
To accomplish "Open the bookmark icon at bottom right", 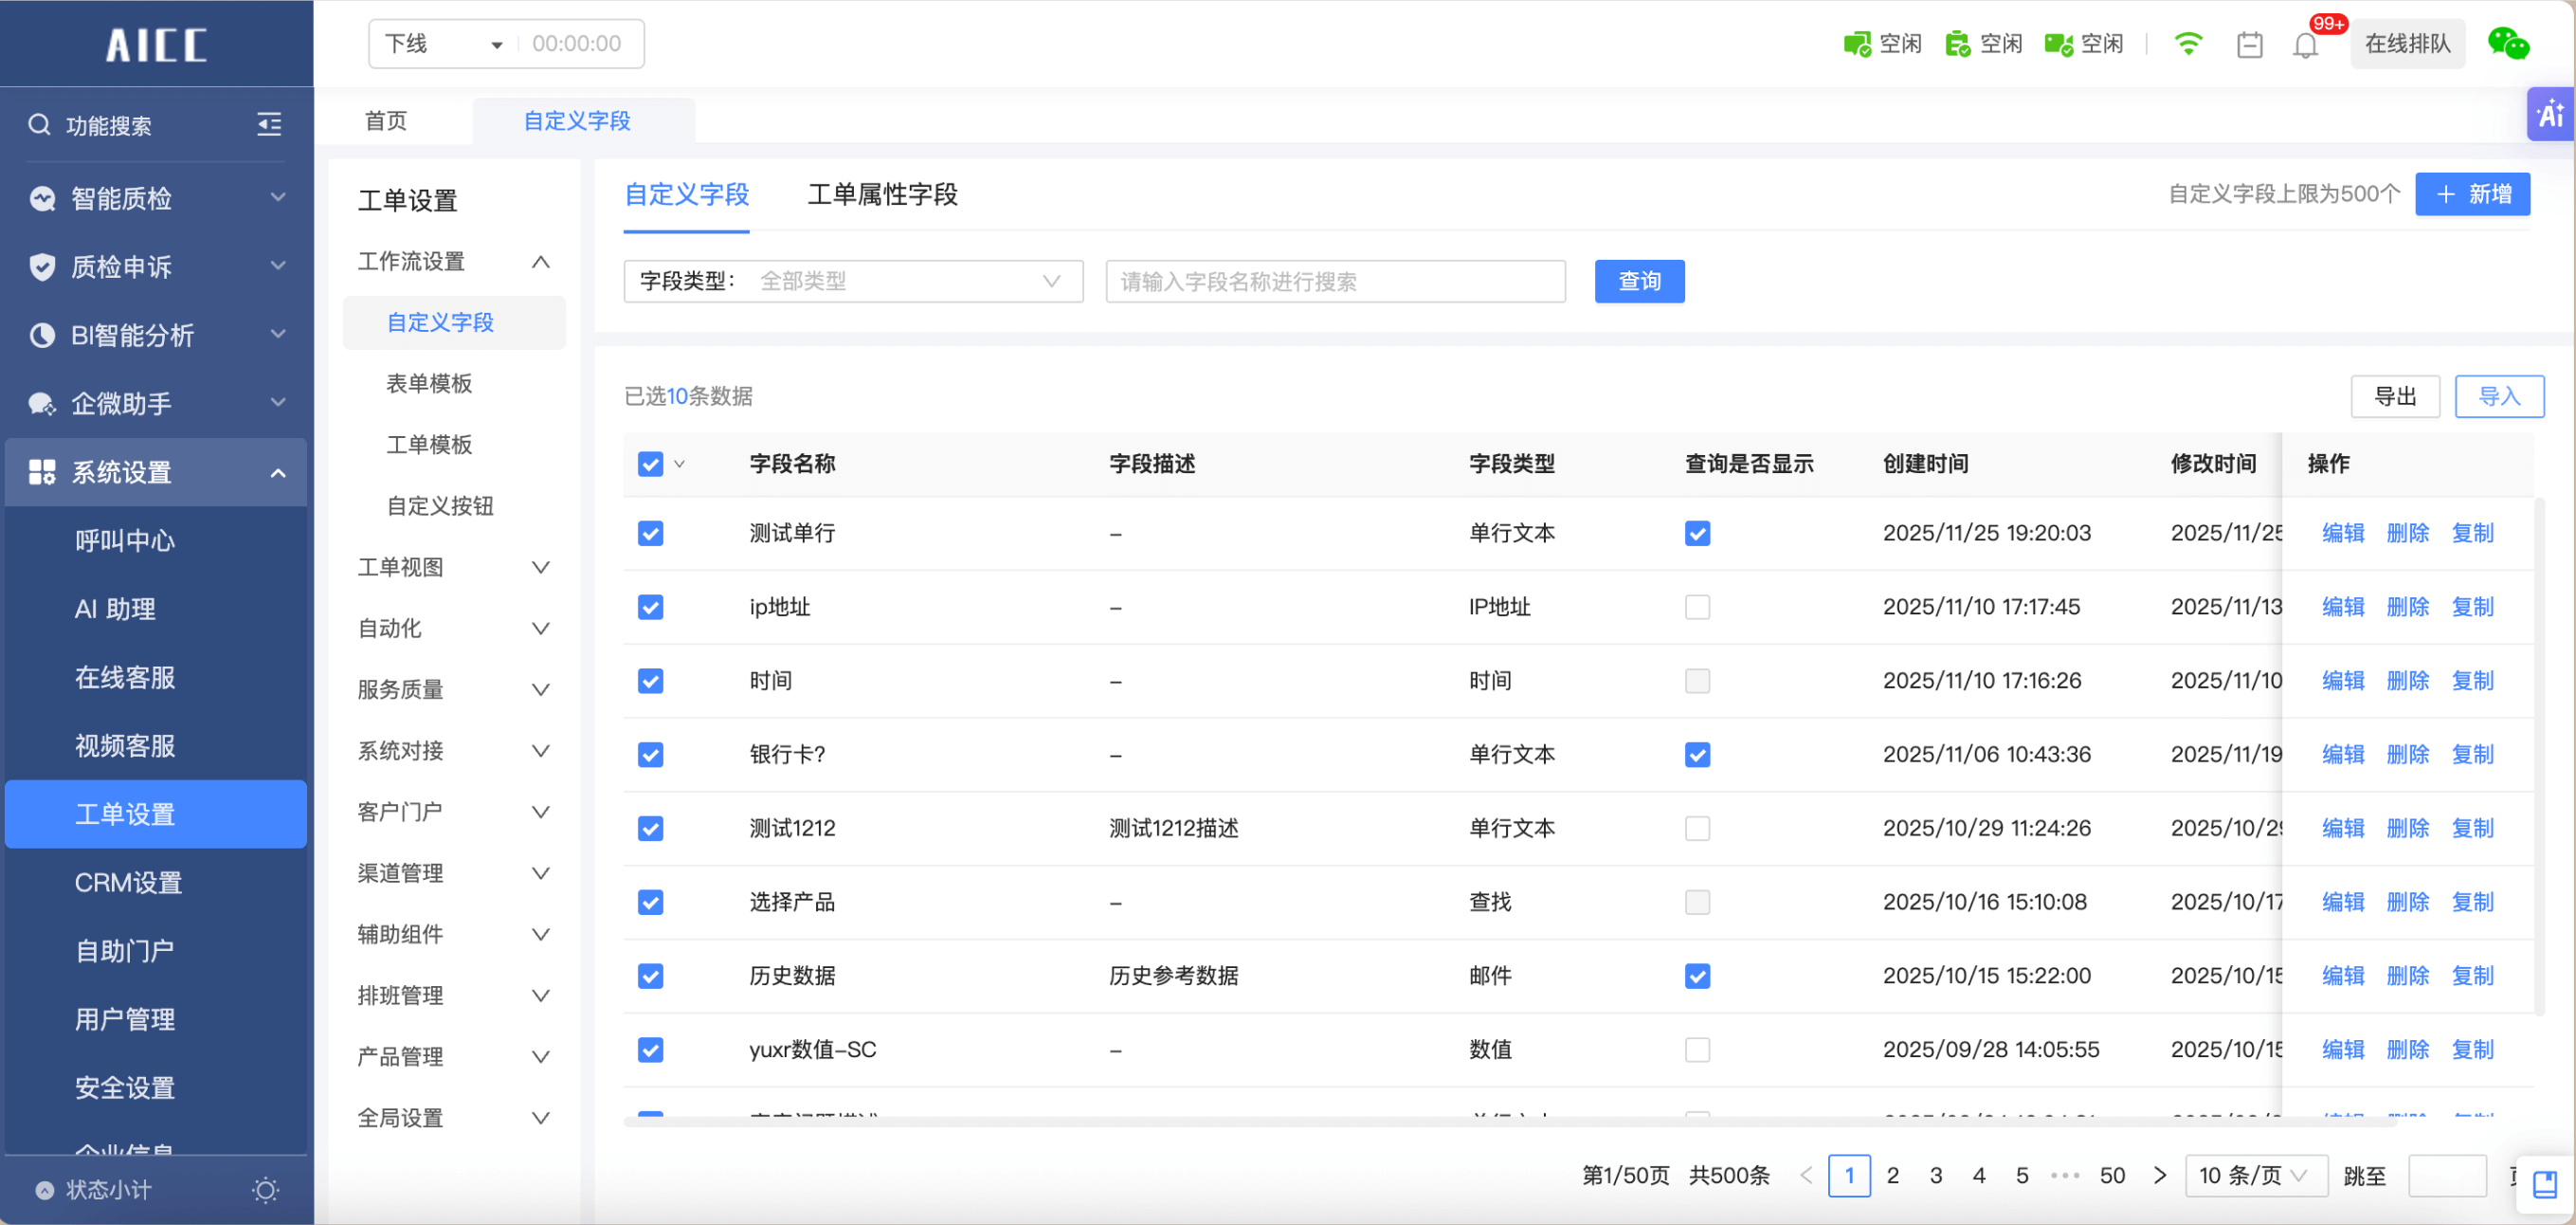I will tap(2544, 1185).
